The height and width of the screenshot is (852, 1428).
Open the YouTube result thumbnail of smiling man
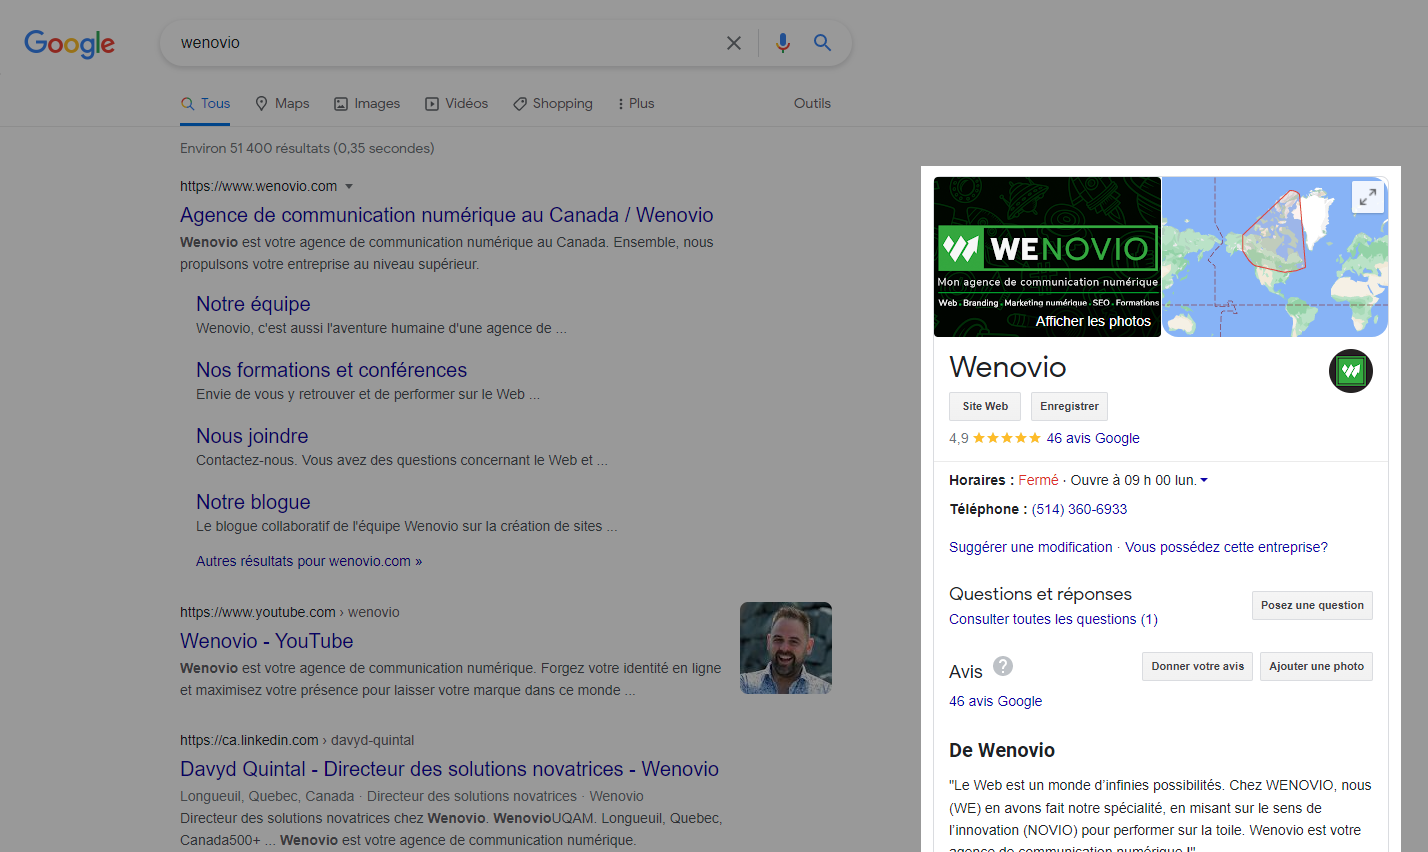click(786, 648)
